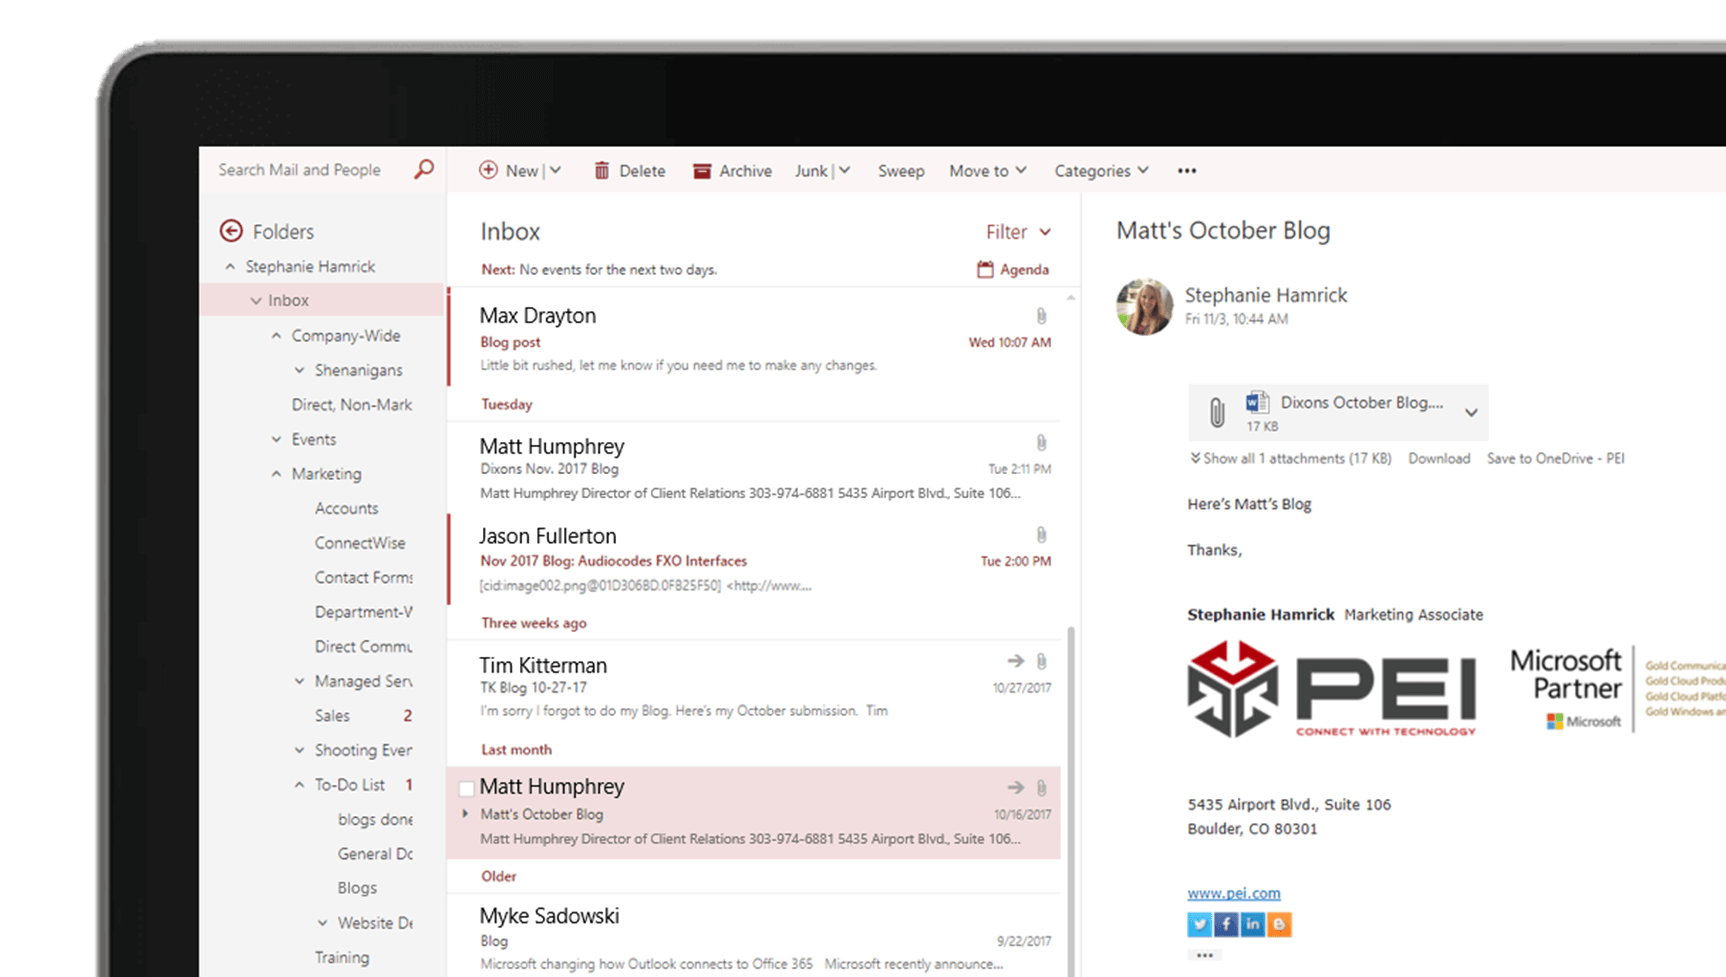Expand the Managed Services folder chevron
Viewport: 1726px width, 977px height.
point(299,681)
